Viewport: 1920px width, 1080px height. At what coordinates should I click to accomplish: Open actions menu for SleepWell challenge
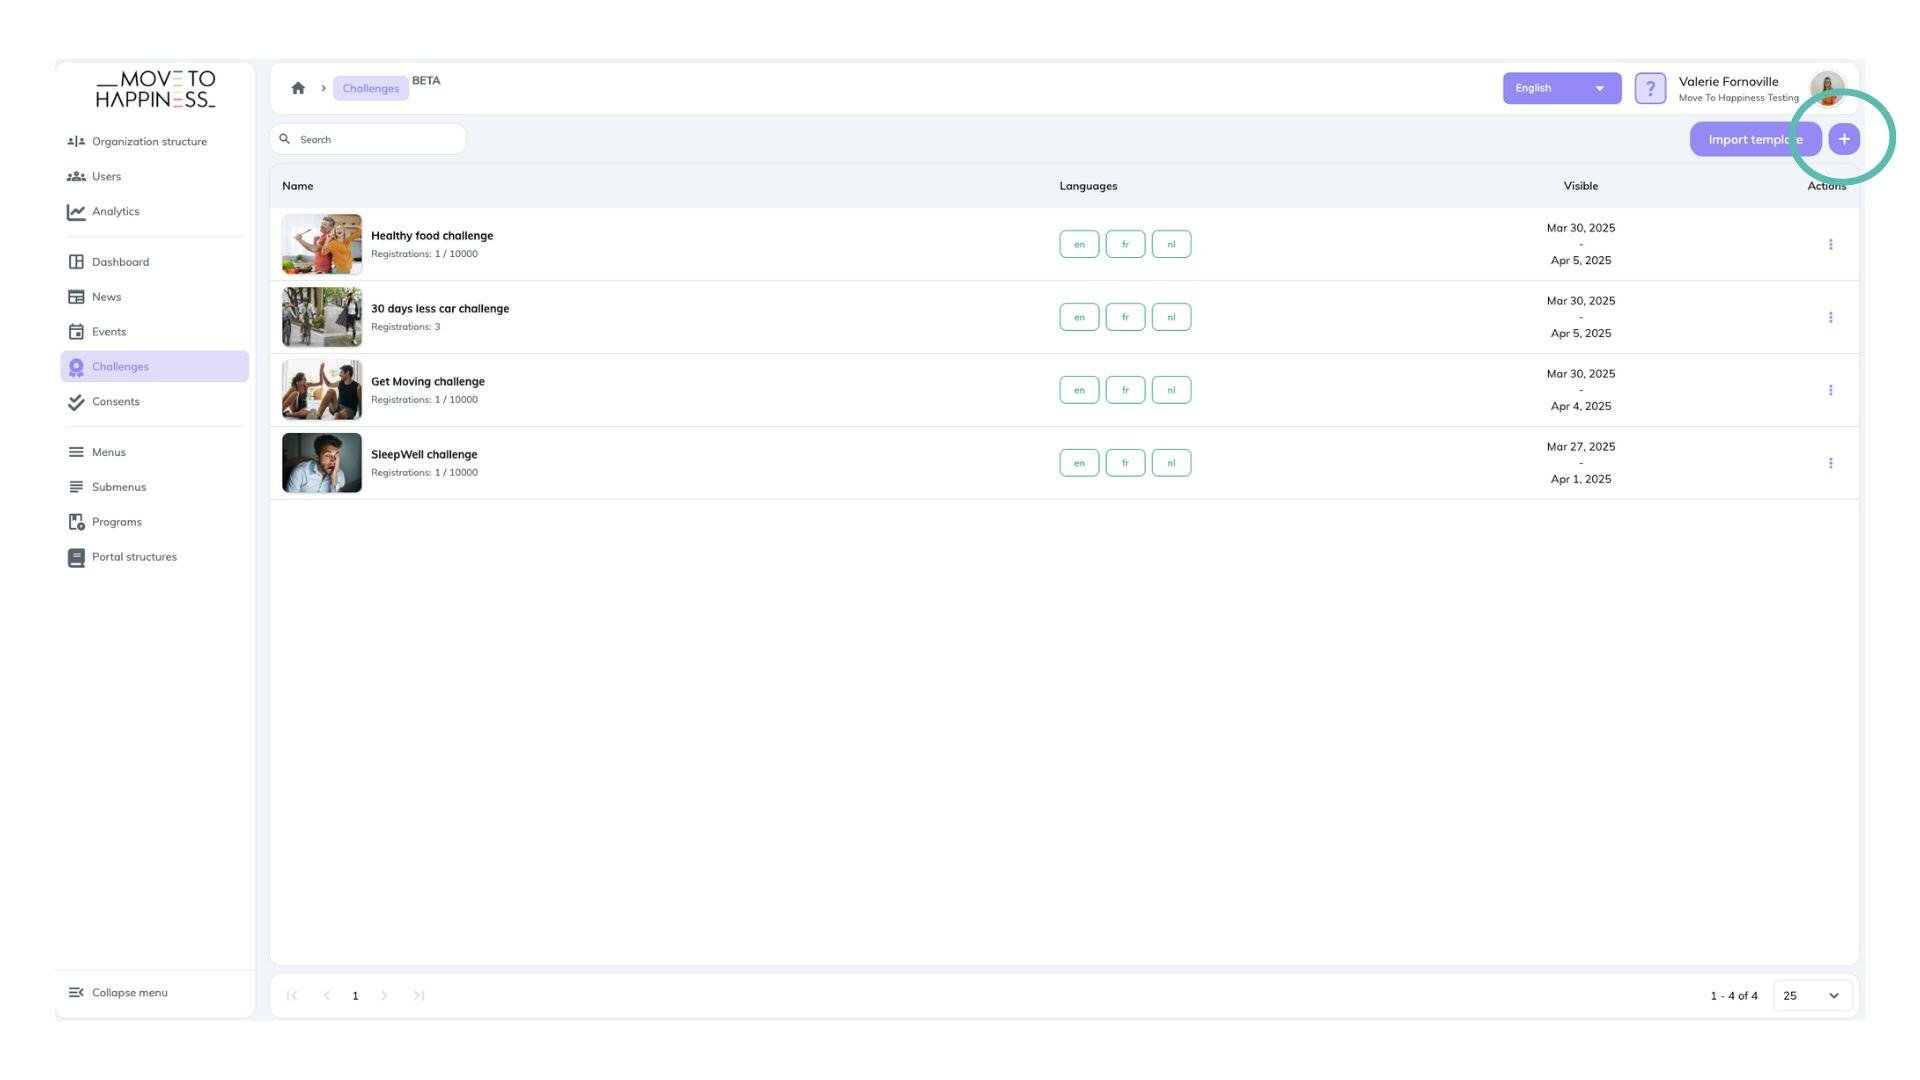pyautogui.click(x=1830, y=463)
